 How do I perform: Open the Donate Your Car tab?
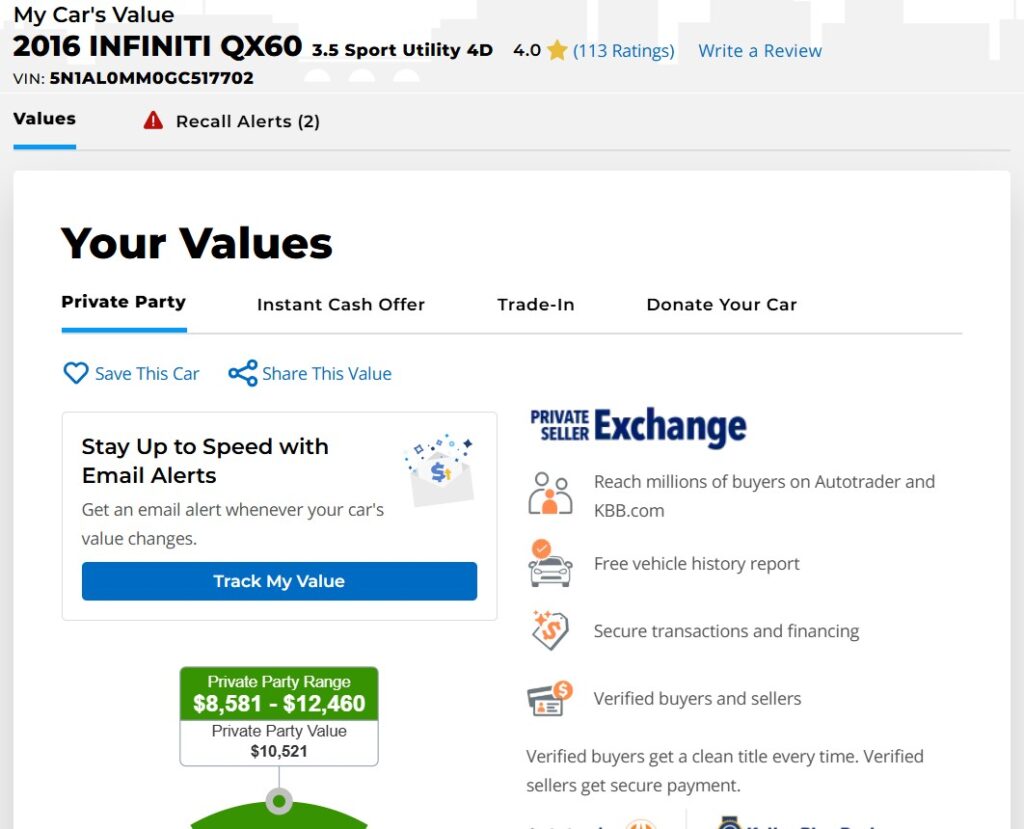point(721,305)
